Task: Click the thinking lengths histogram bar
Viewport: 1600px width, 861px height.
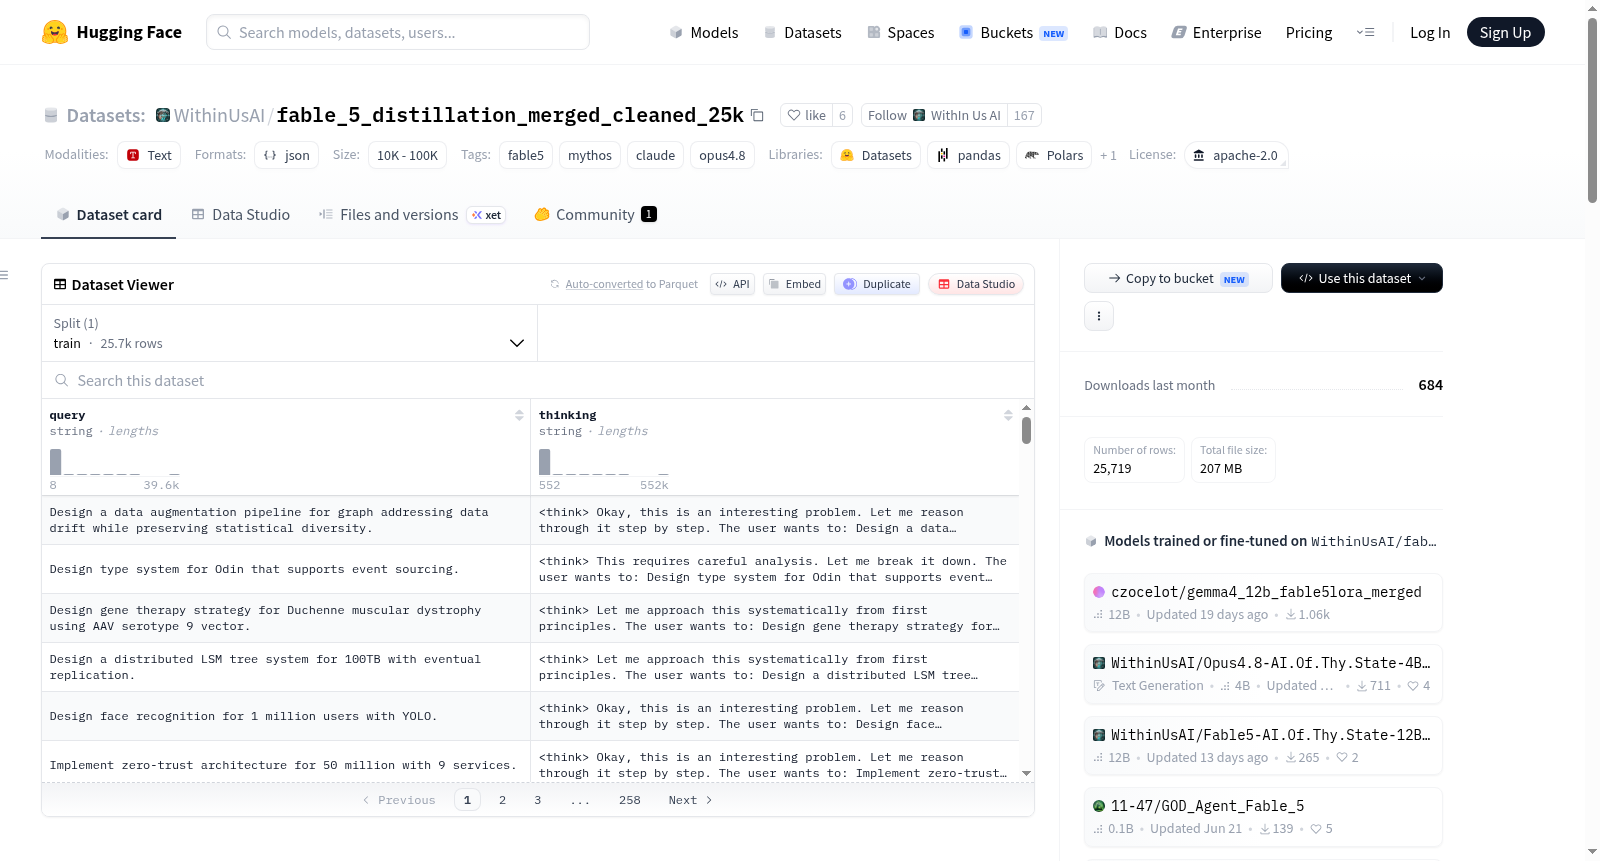Action: 545,462
